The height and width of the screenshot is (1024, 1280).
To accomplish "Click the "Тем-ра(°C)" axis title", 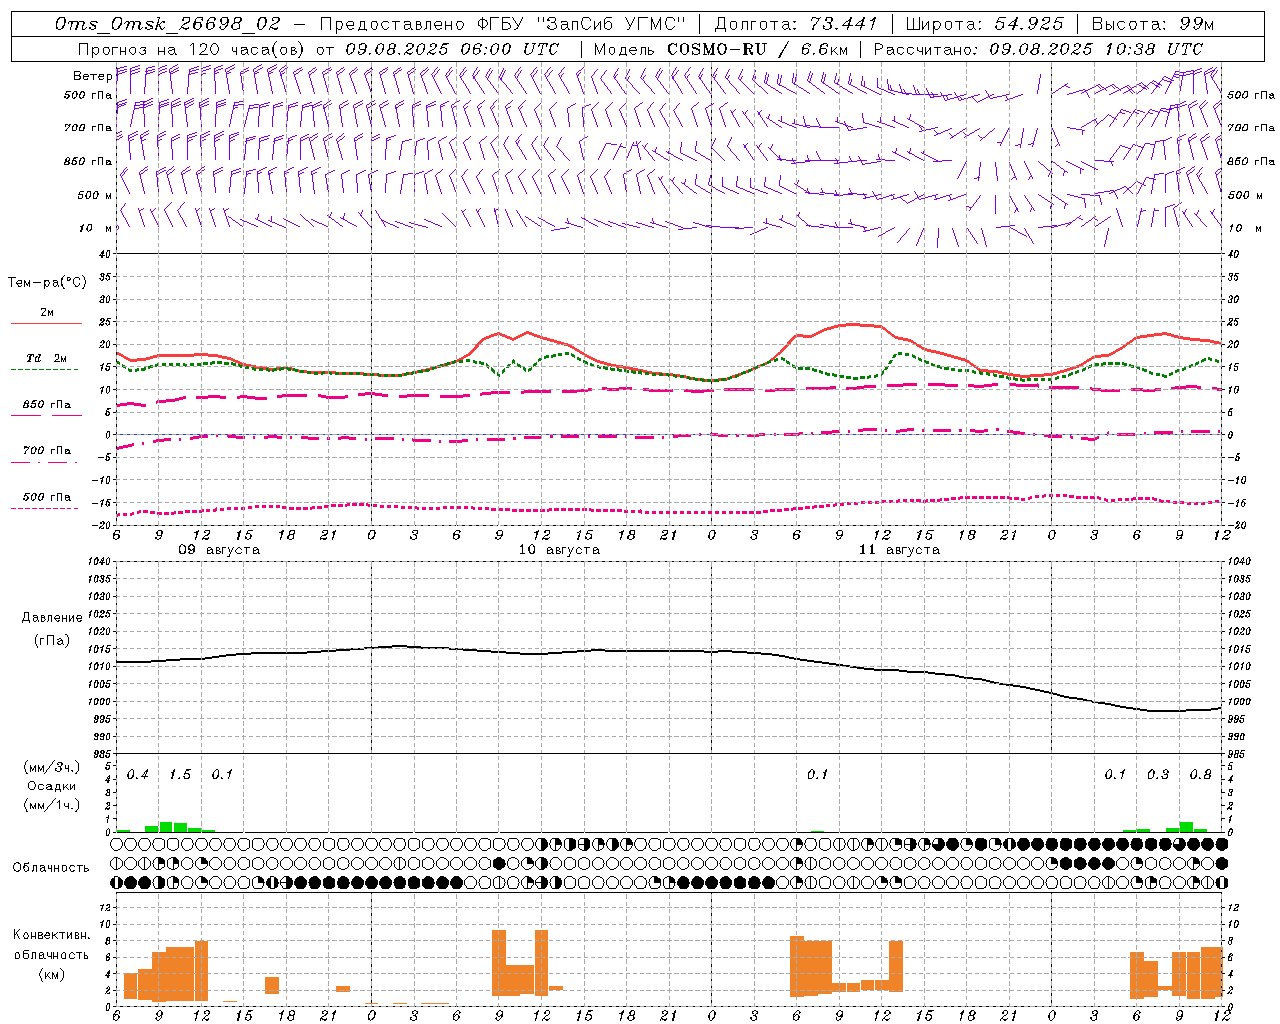I will click(48, 283).
